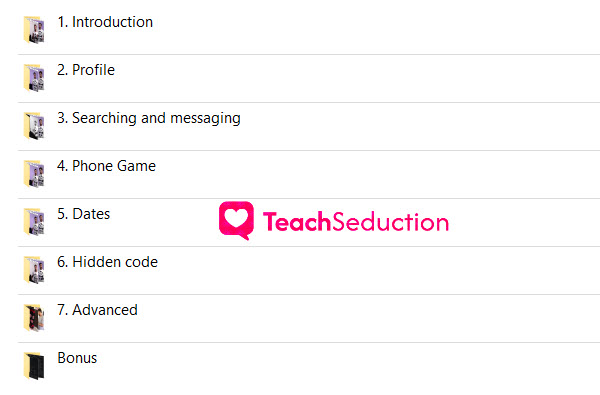Select the 3. Searching and messaging folder icon
This screenshot has width=600, height=395.
[x=34, y=126]
